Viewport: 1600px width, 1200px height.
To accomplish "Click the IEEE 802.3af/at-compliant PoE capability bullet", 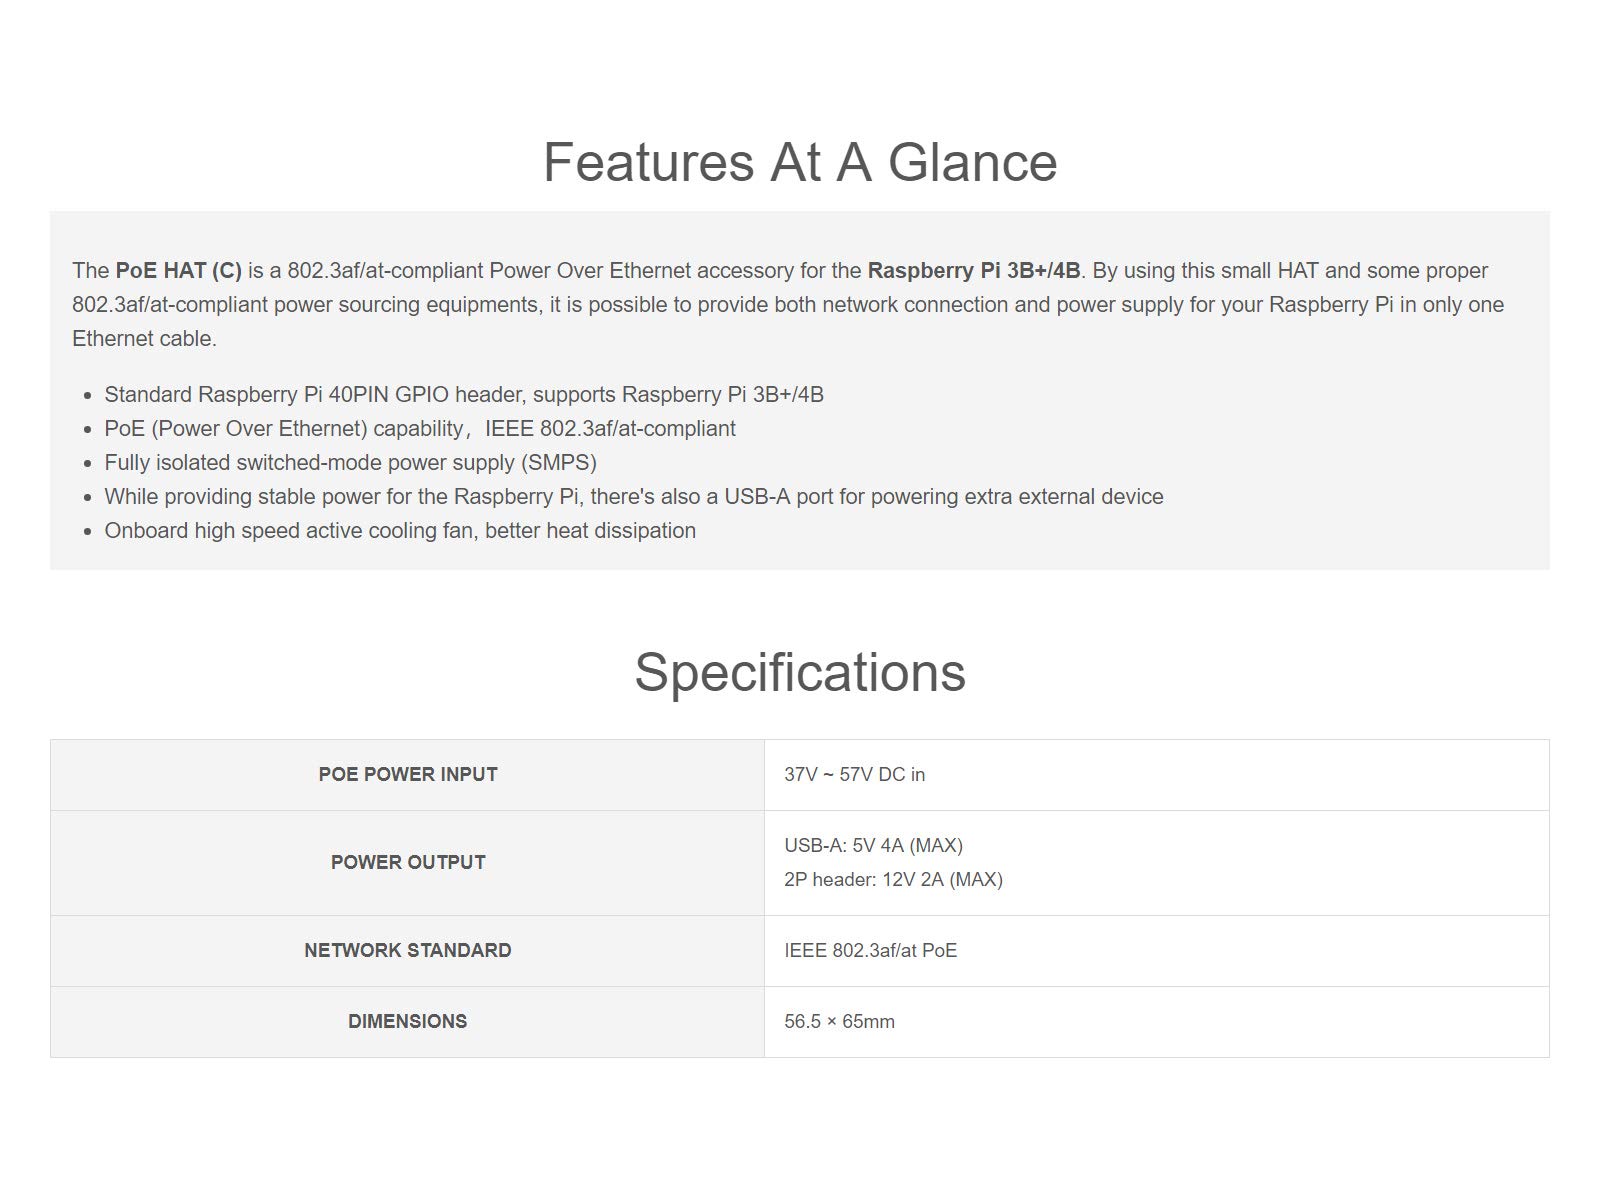I will tap(420, 429).
